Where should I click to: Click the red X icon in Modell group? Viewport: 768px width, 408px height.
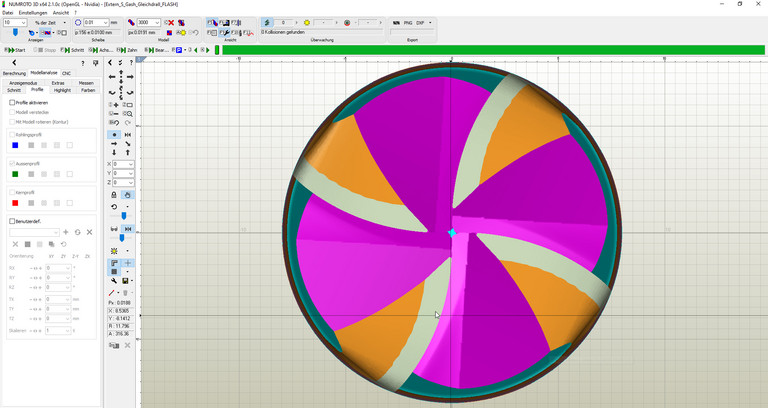tap(170, 22)
